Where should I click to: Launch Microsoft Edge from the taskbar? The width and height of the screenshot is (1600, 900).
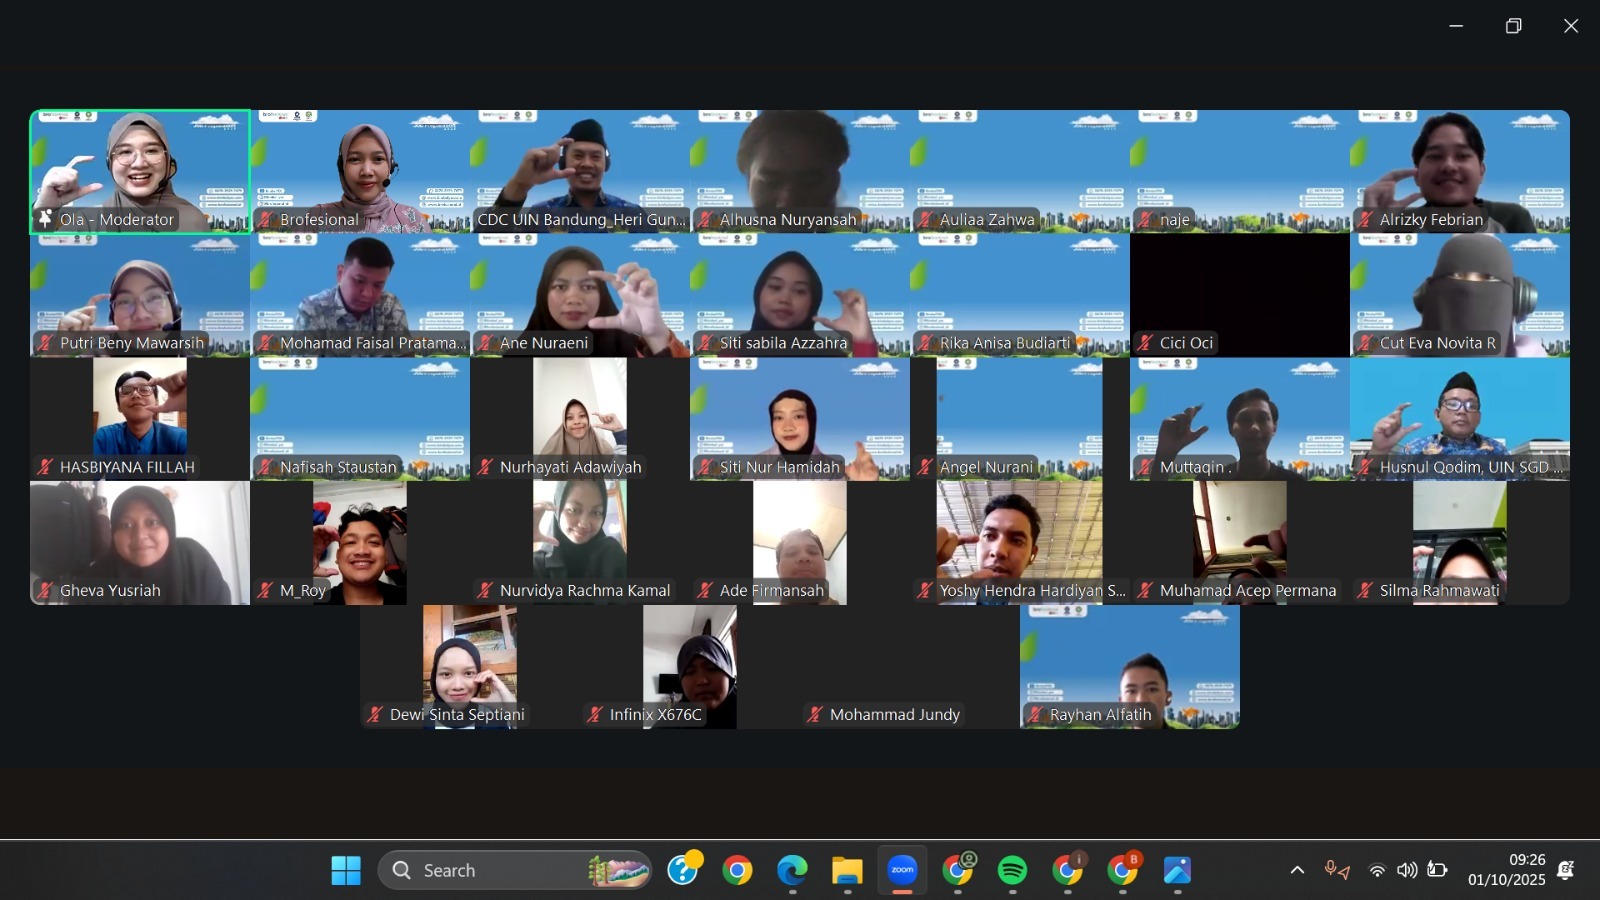792,870
